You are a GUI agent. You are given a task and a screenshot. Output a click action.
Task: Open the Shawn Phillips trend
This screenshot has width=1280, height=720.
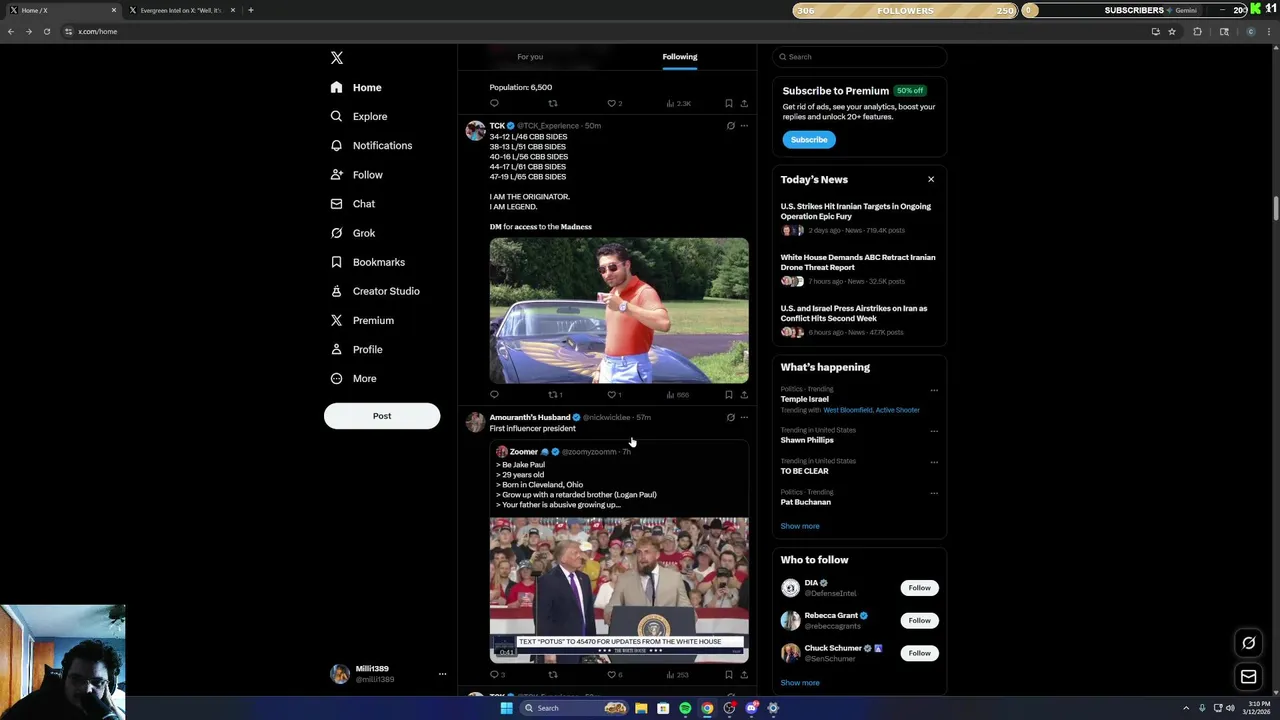[807, 440]
